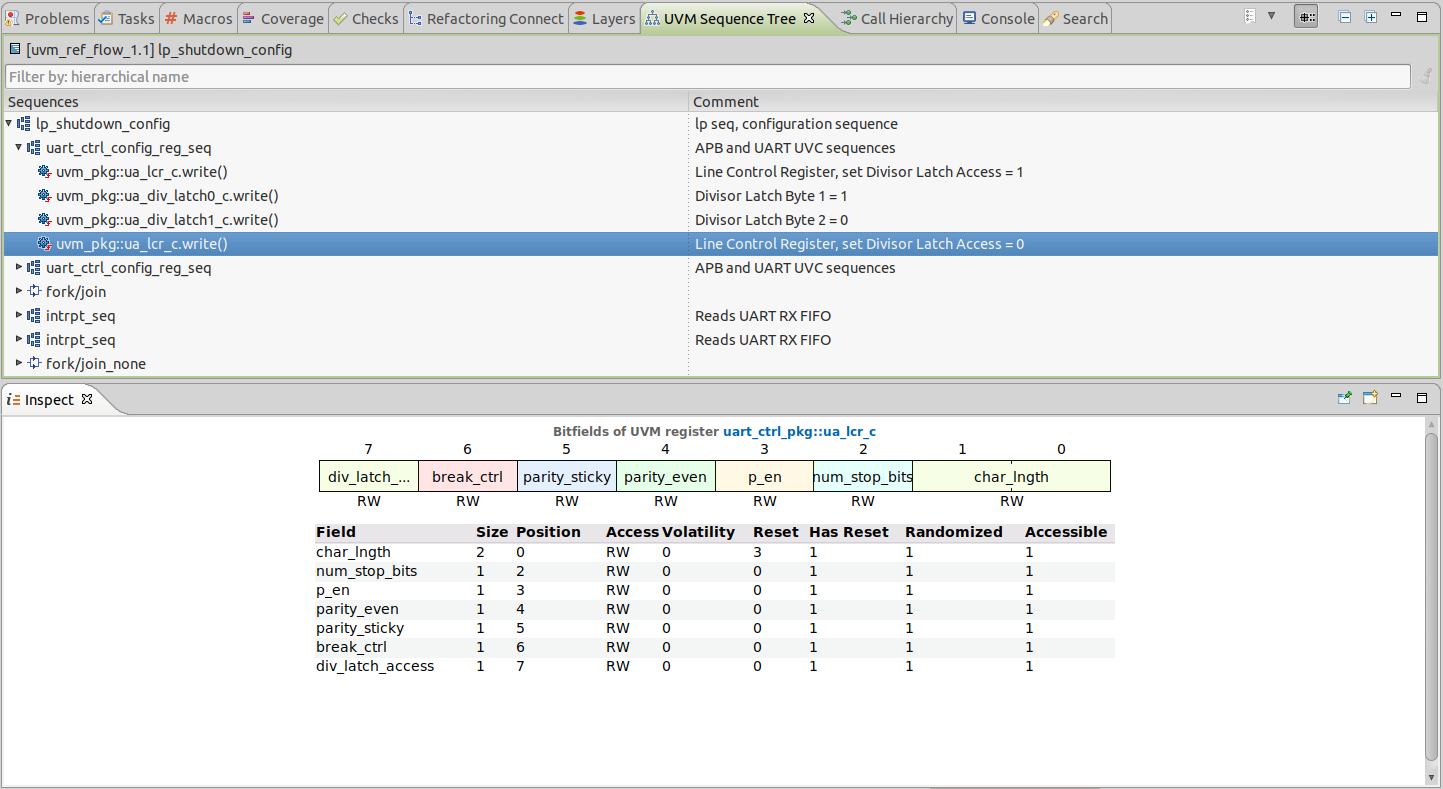Image resolution: width=1443 pixels, height=789 pixels.
Task: Toggle the highlighted grid view mode button
Action: [1306, 18]
